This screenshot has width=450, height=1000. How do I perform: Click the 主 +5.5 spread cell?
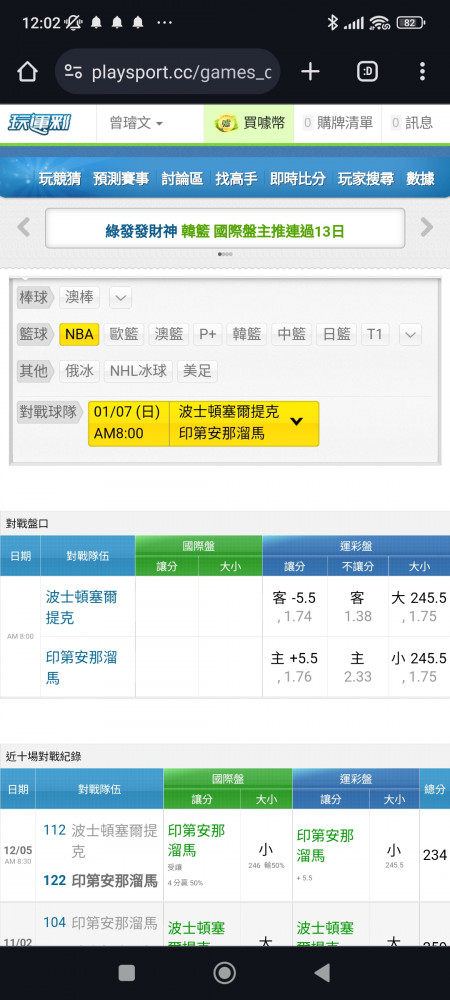(294, 666)
